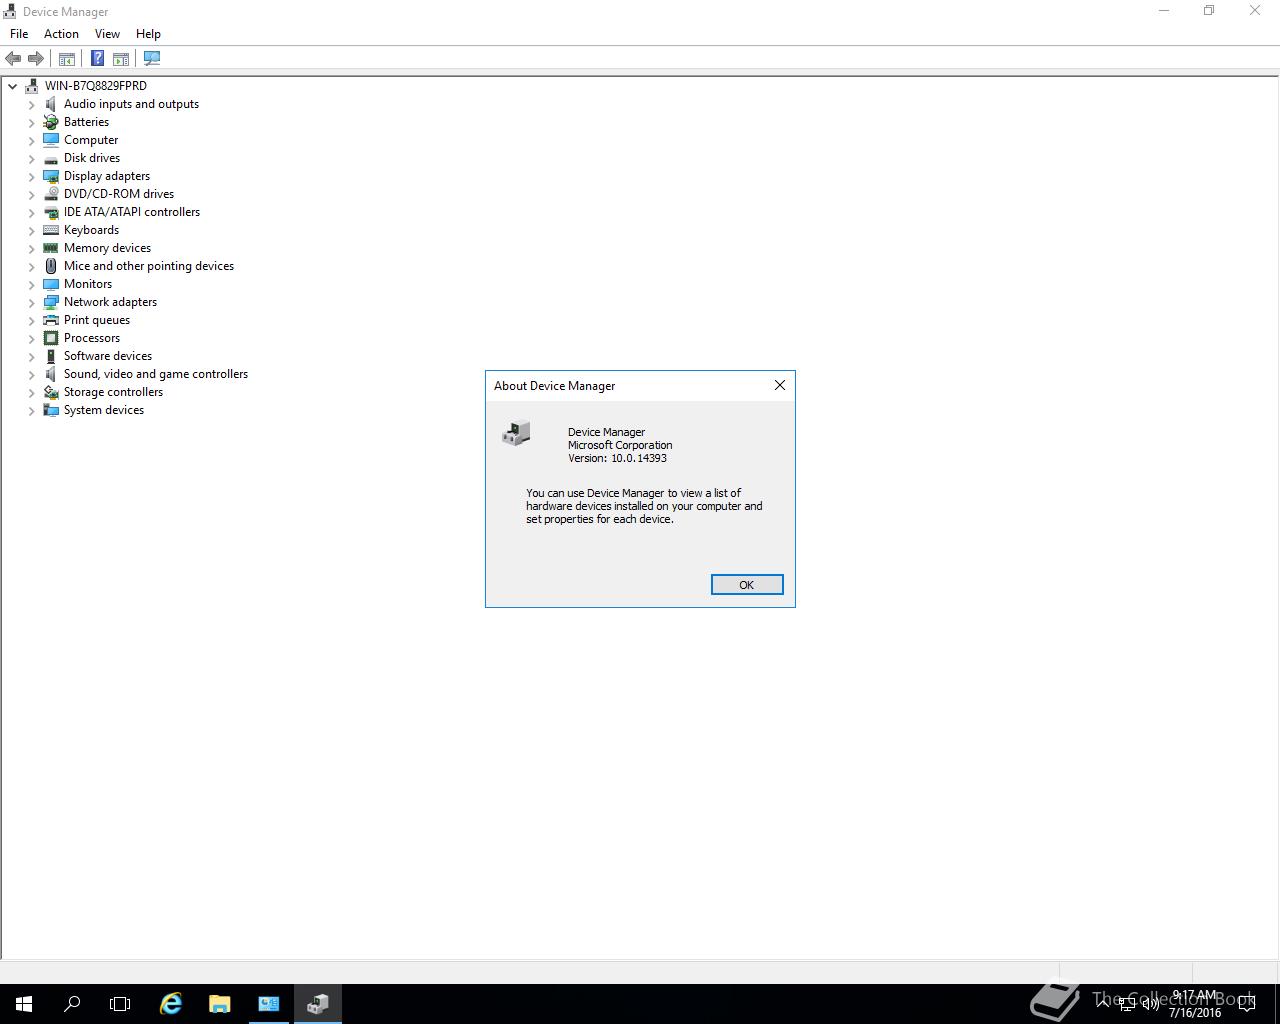Viewport: 1280px width, 1024px height.
Task: Click OK in About Device Manager dialog
Action: point(747,585)
